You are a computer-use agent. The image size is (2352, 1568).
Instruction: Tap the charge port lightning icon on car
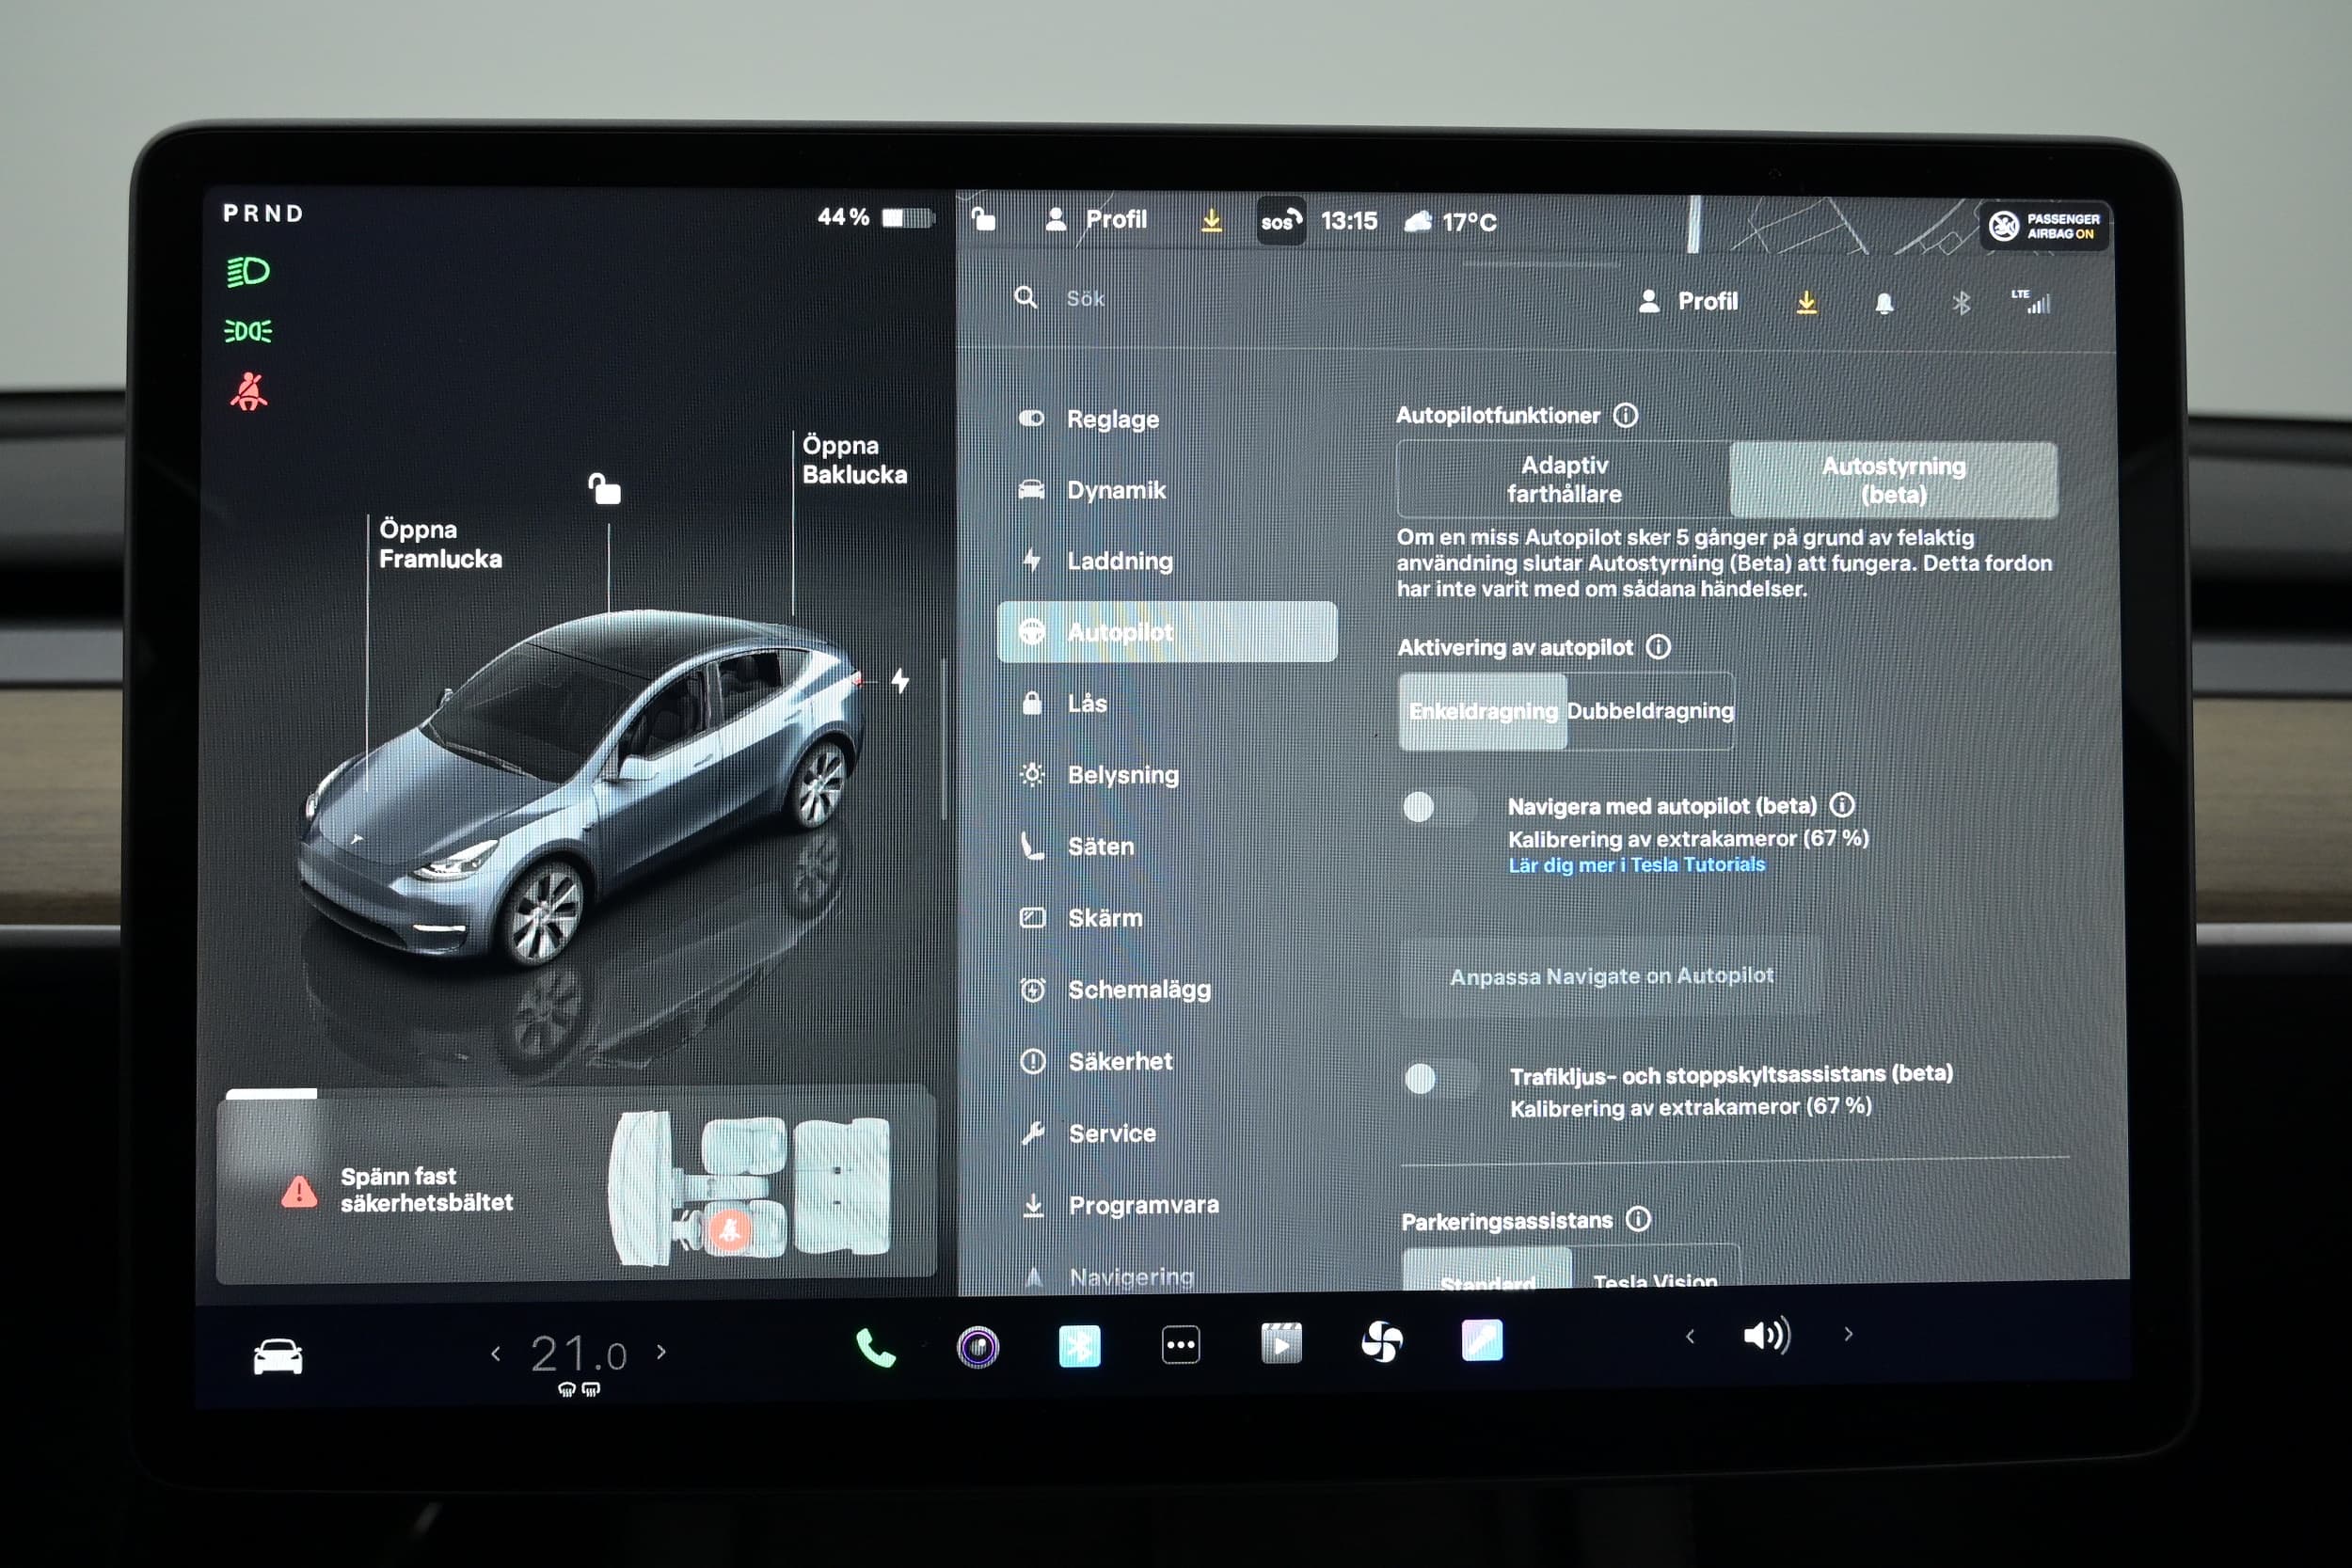point(900,681)
